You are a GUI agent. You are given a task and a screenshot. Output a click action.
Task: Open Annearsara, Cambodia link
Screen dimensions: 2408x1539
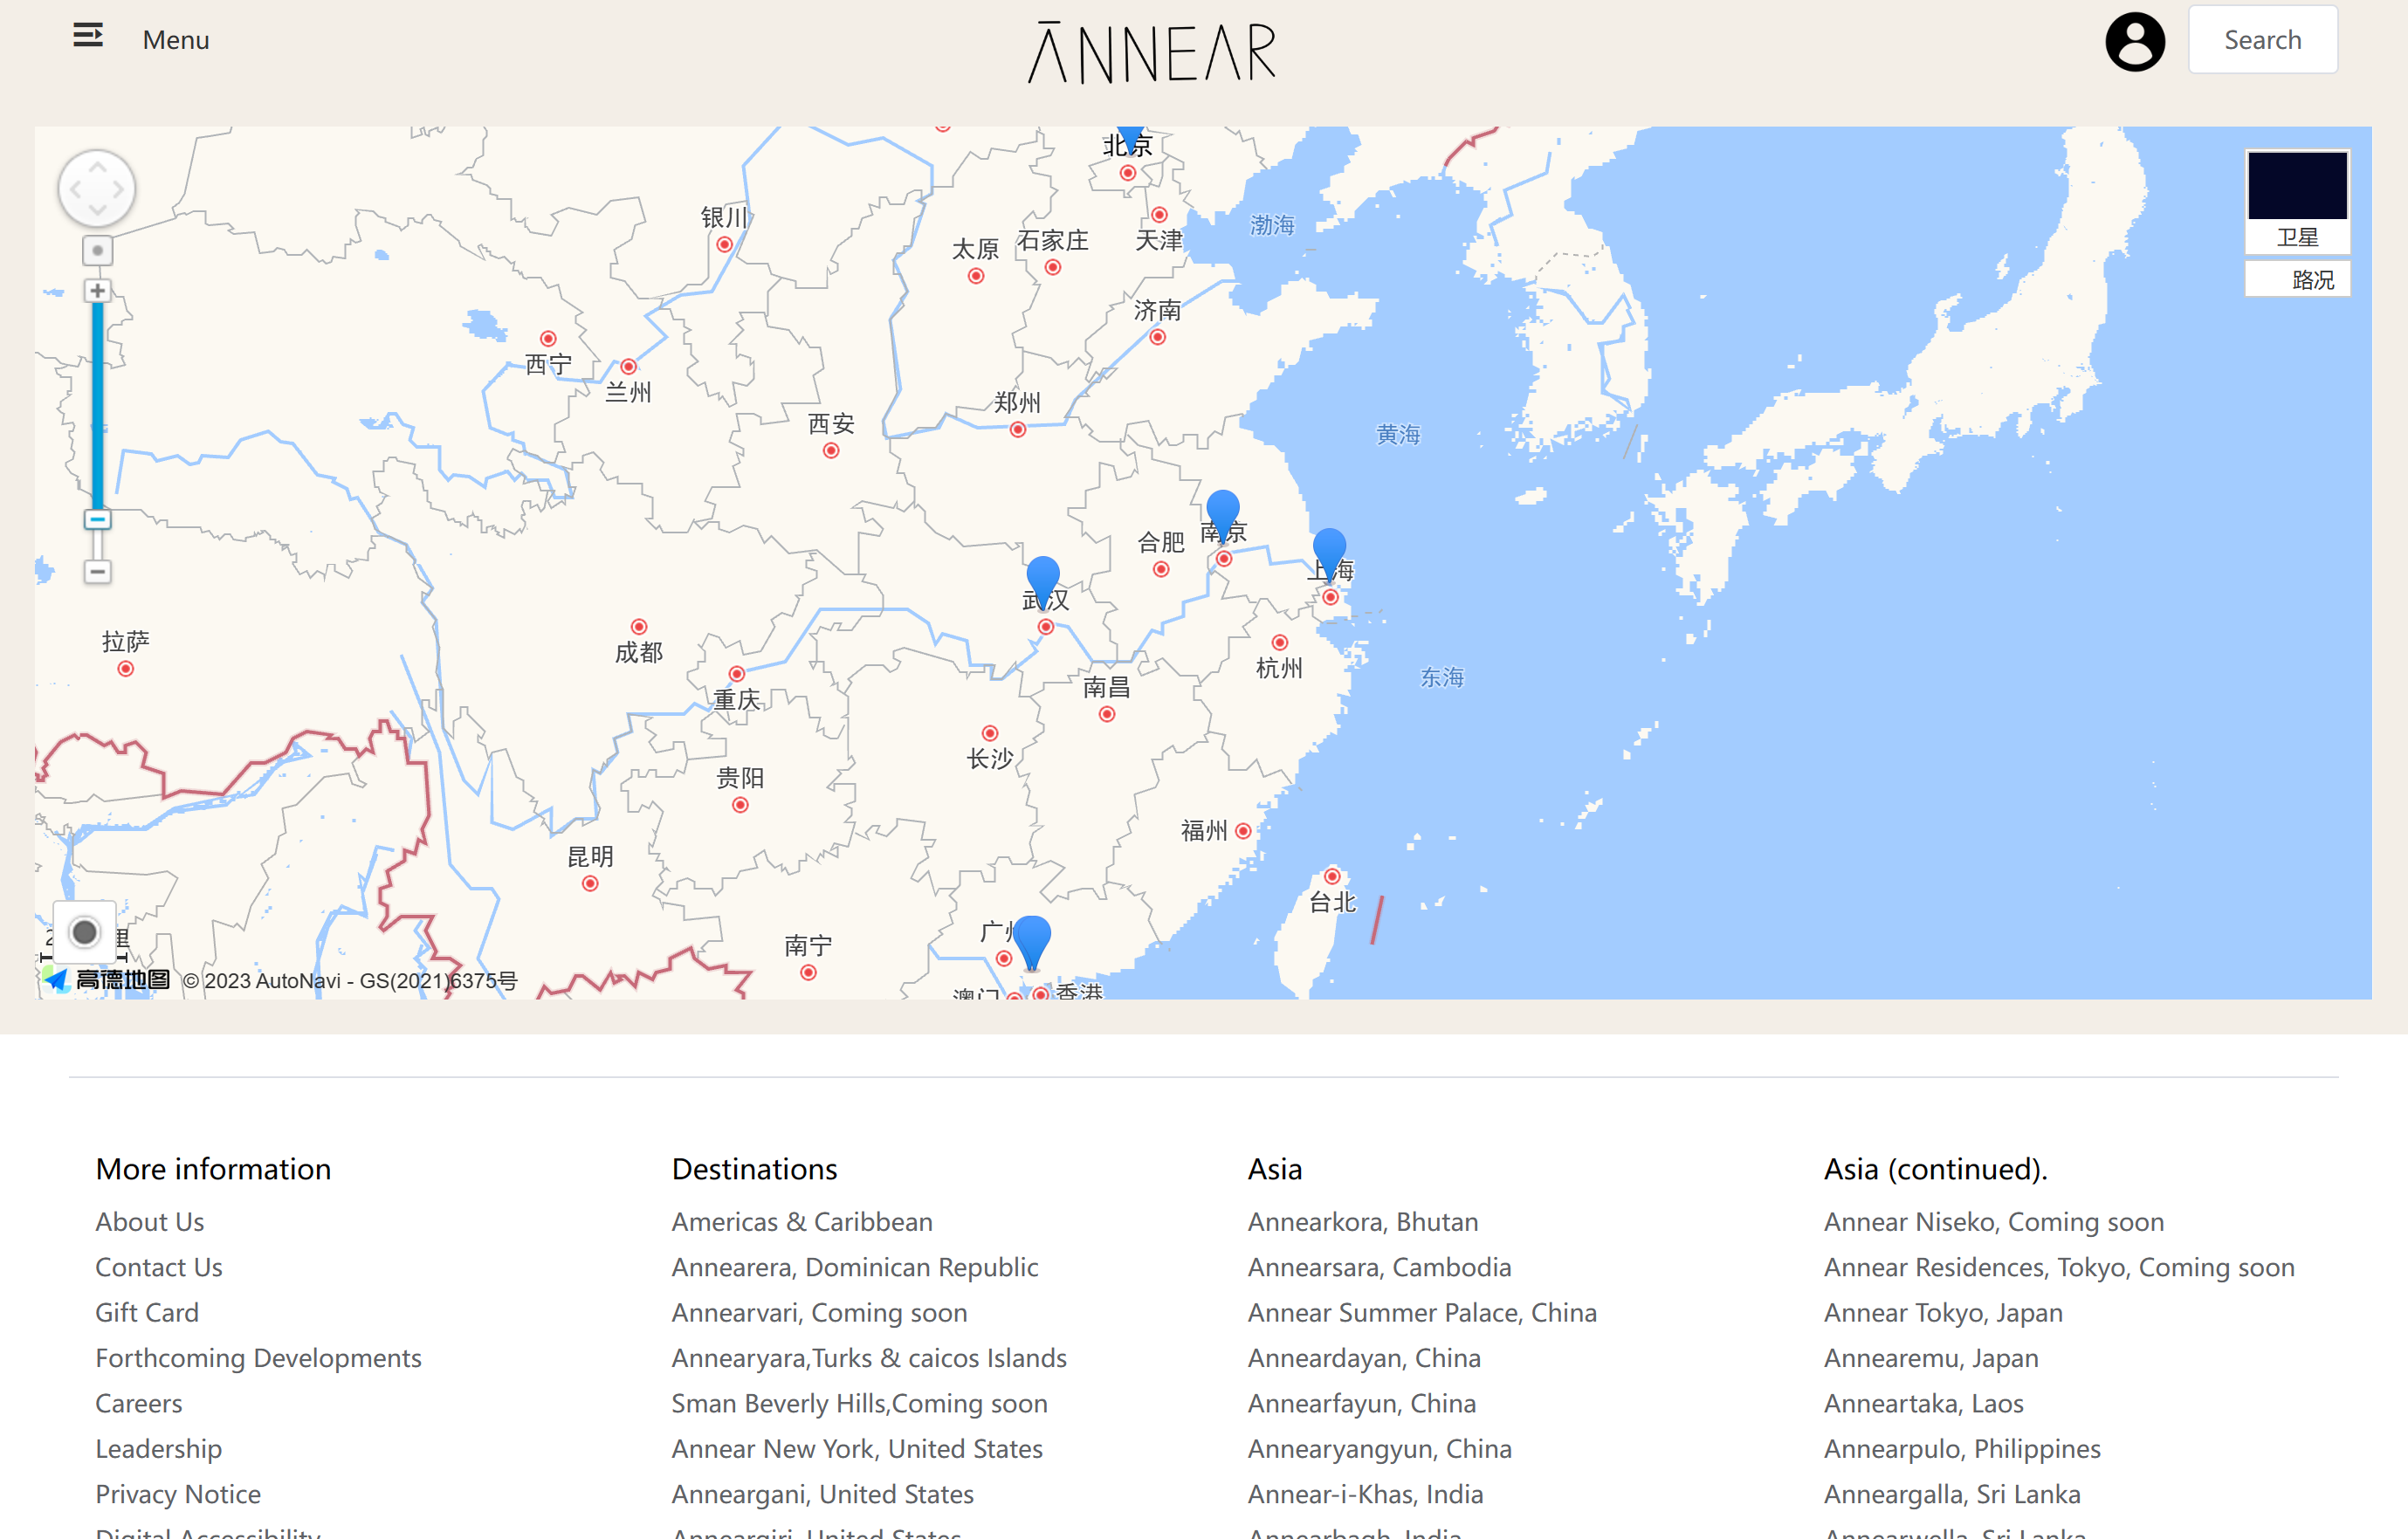point(1380,1267)
